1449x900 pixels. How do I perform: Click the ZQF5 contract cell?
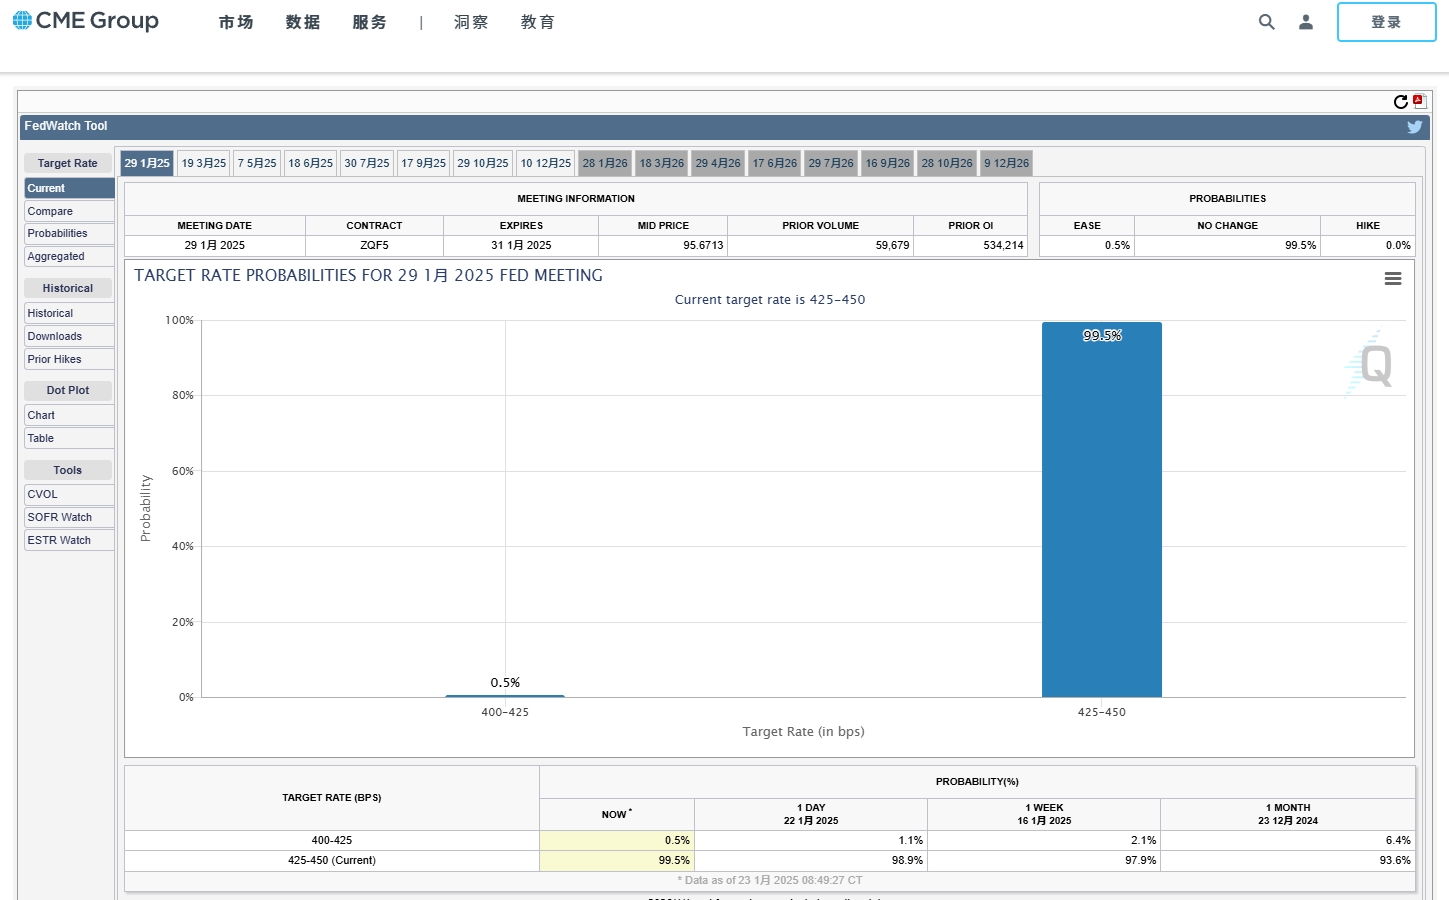tap(374, 245)
